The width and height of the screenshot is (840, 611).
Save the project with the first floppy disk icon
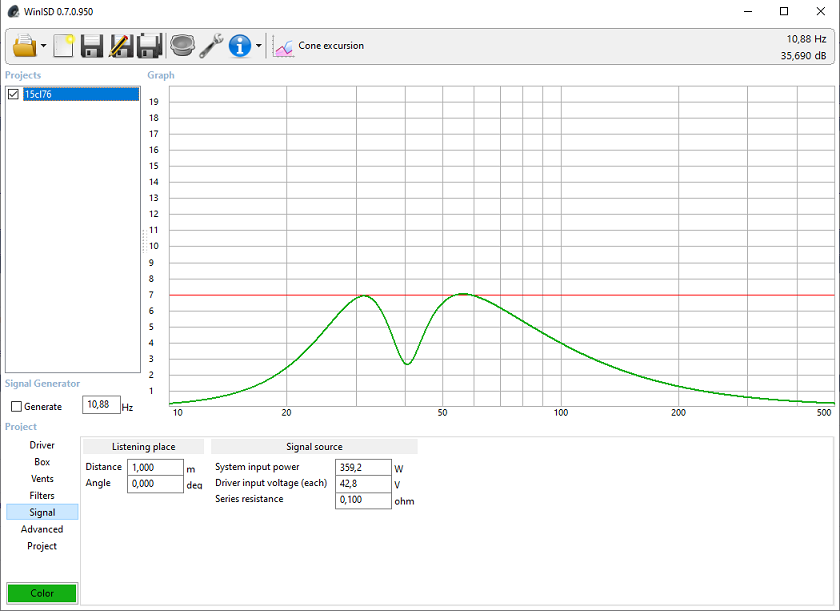[x=92, y=46]
